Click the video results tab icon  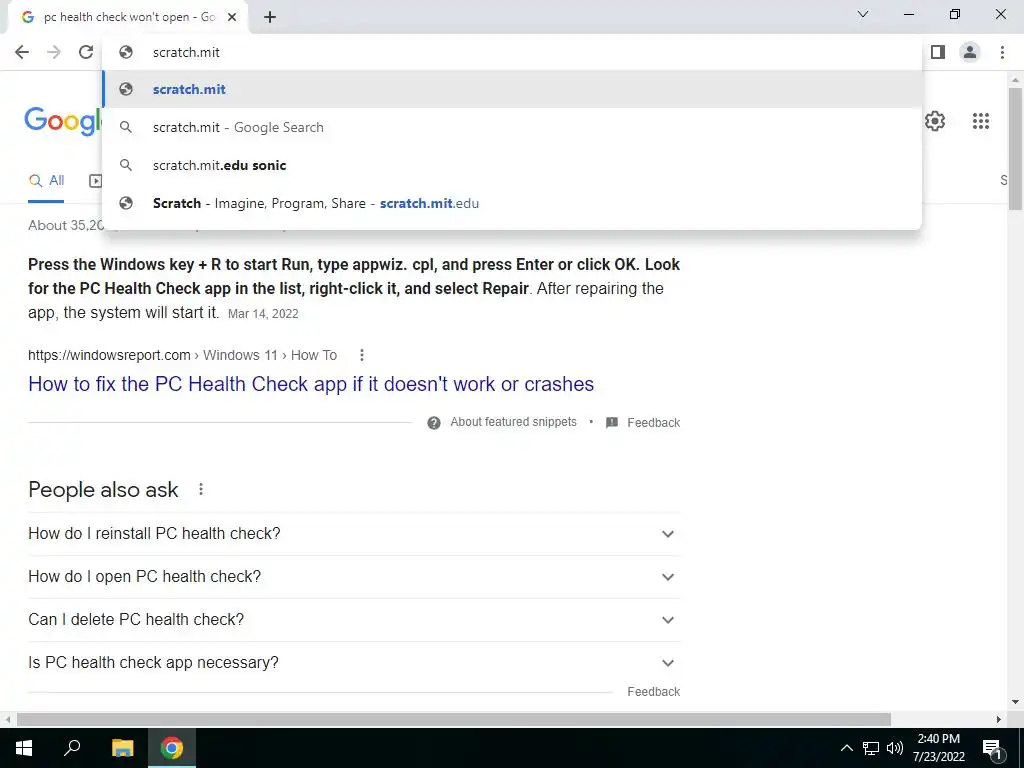click(95, 181)
